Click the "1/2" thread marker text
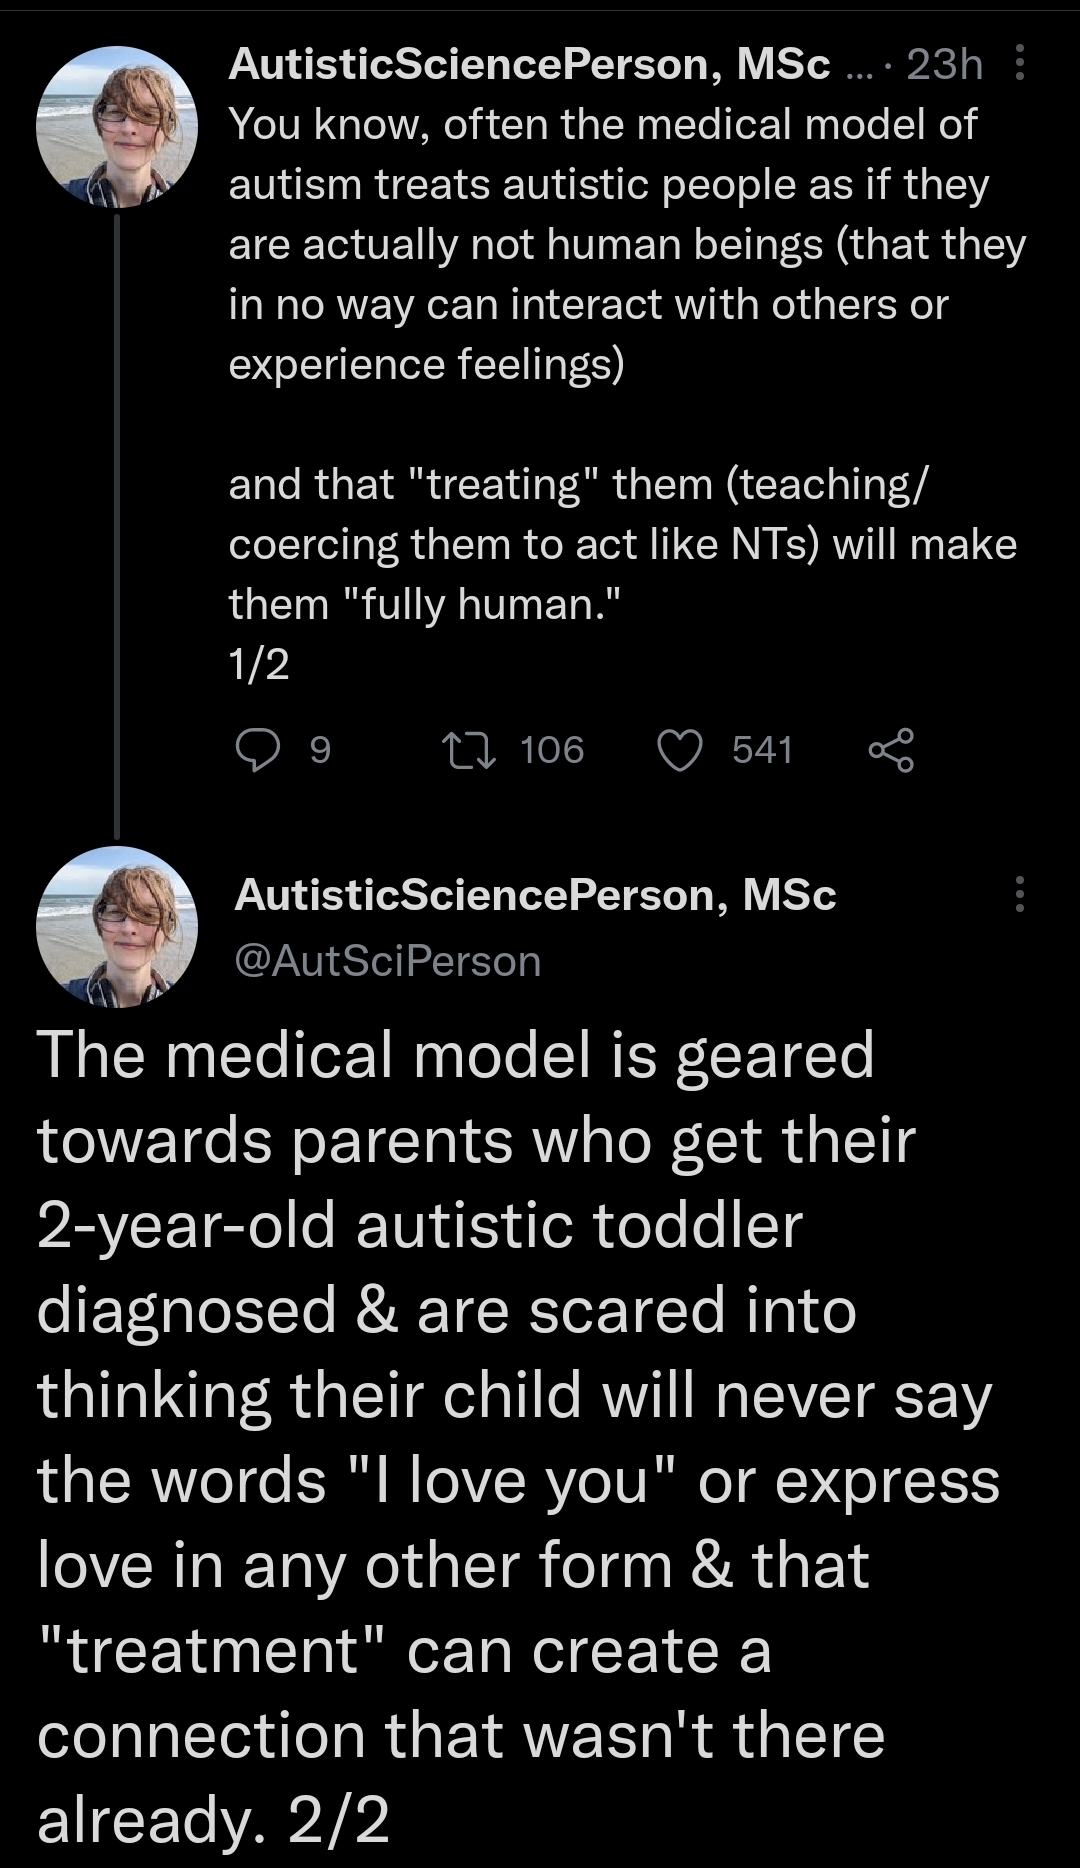 point(259,664)
